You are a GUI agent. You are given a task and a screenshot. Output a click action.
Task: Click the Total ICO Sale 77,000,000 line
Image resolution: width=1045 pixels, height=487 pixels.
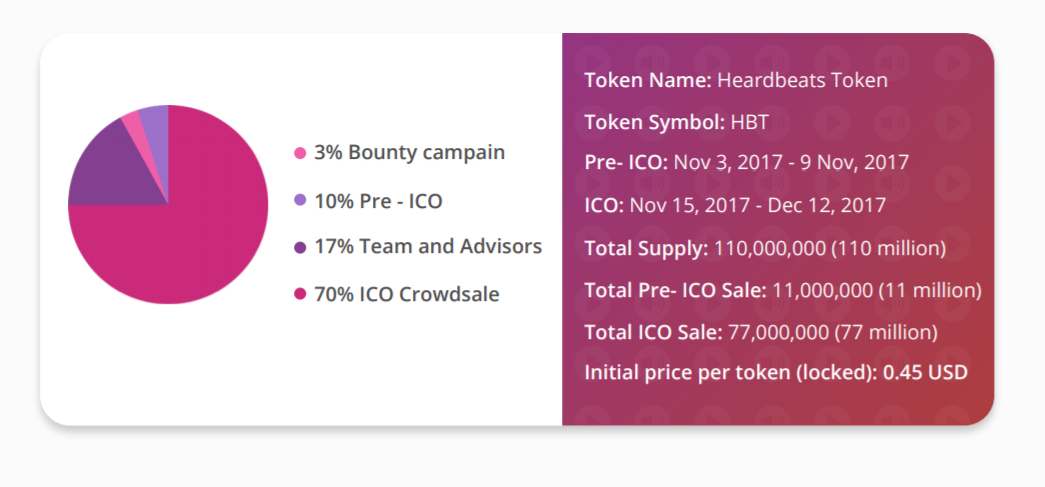click(761, 332)
